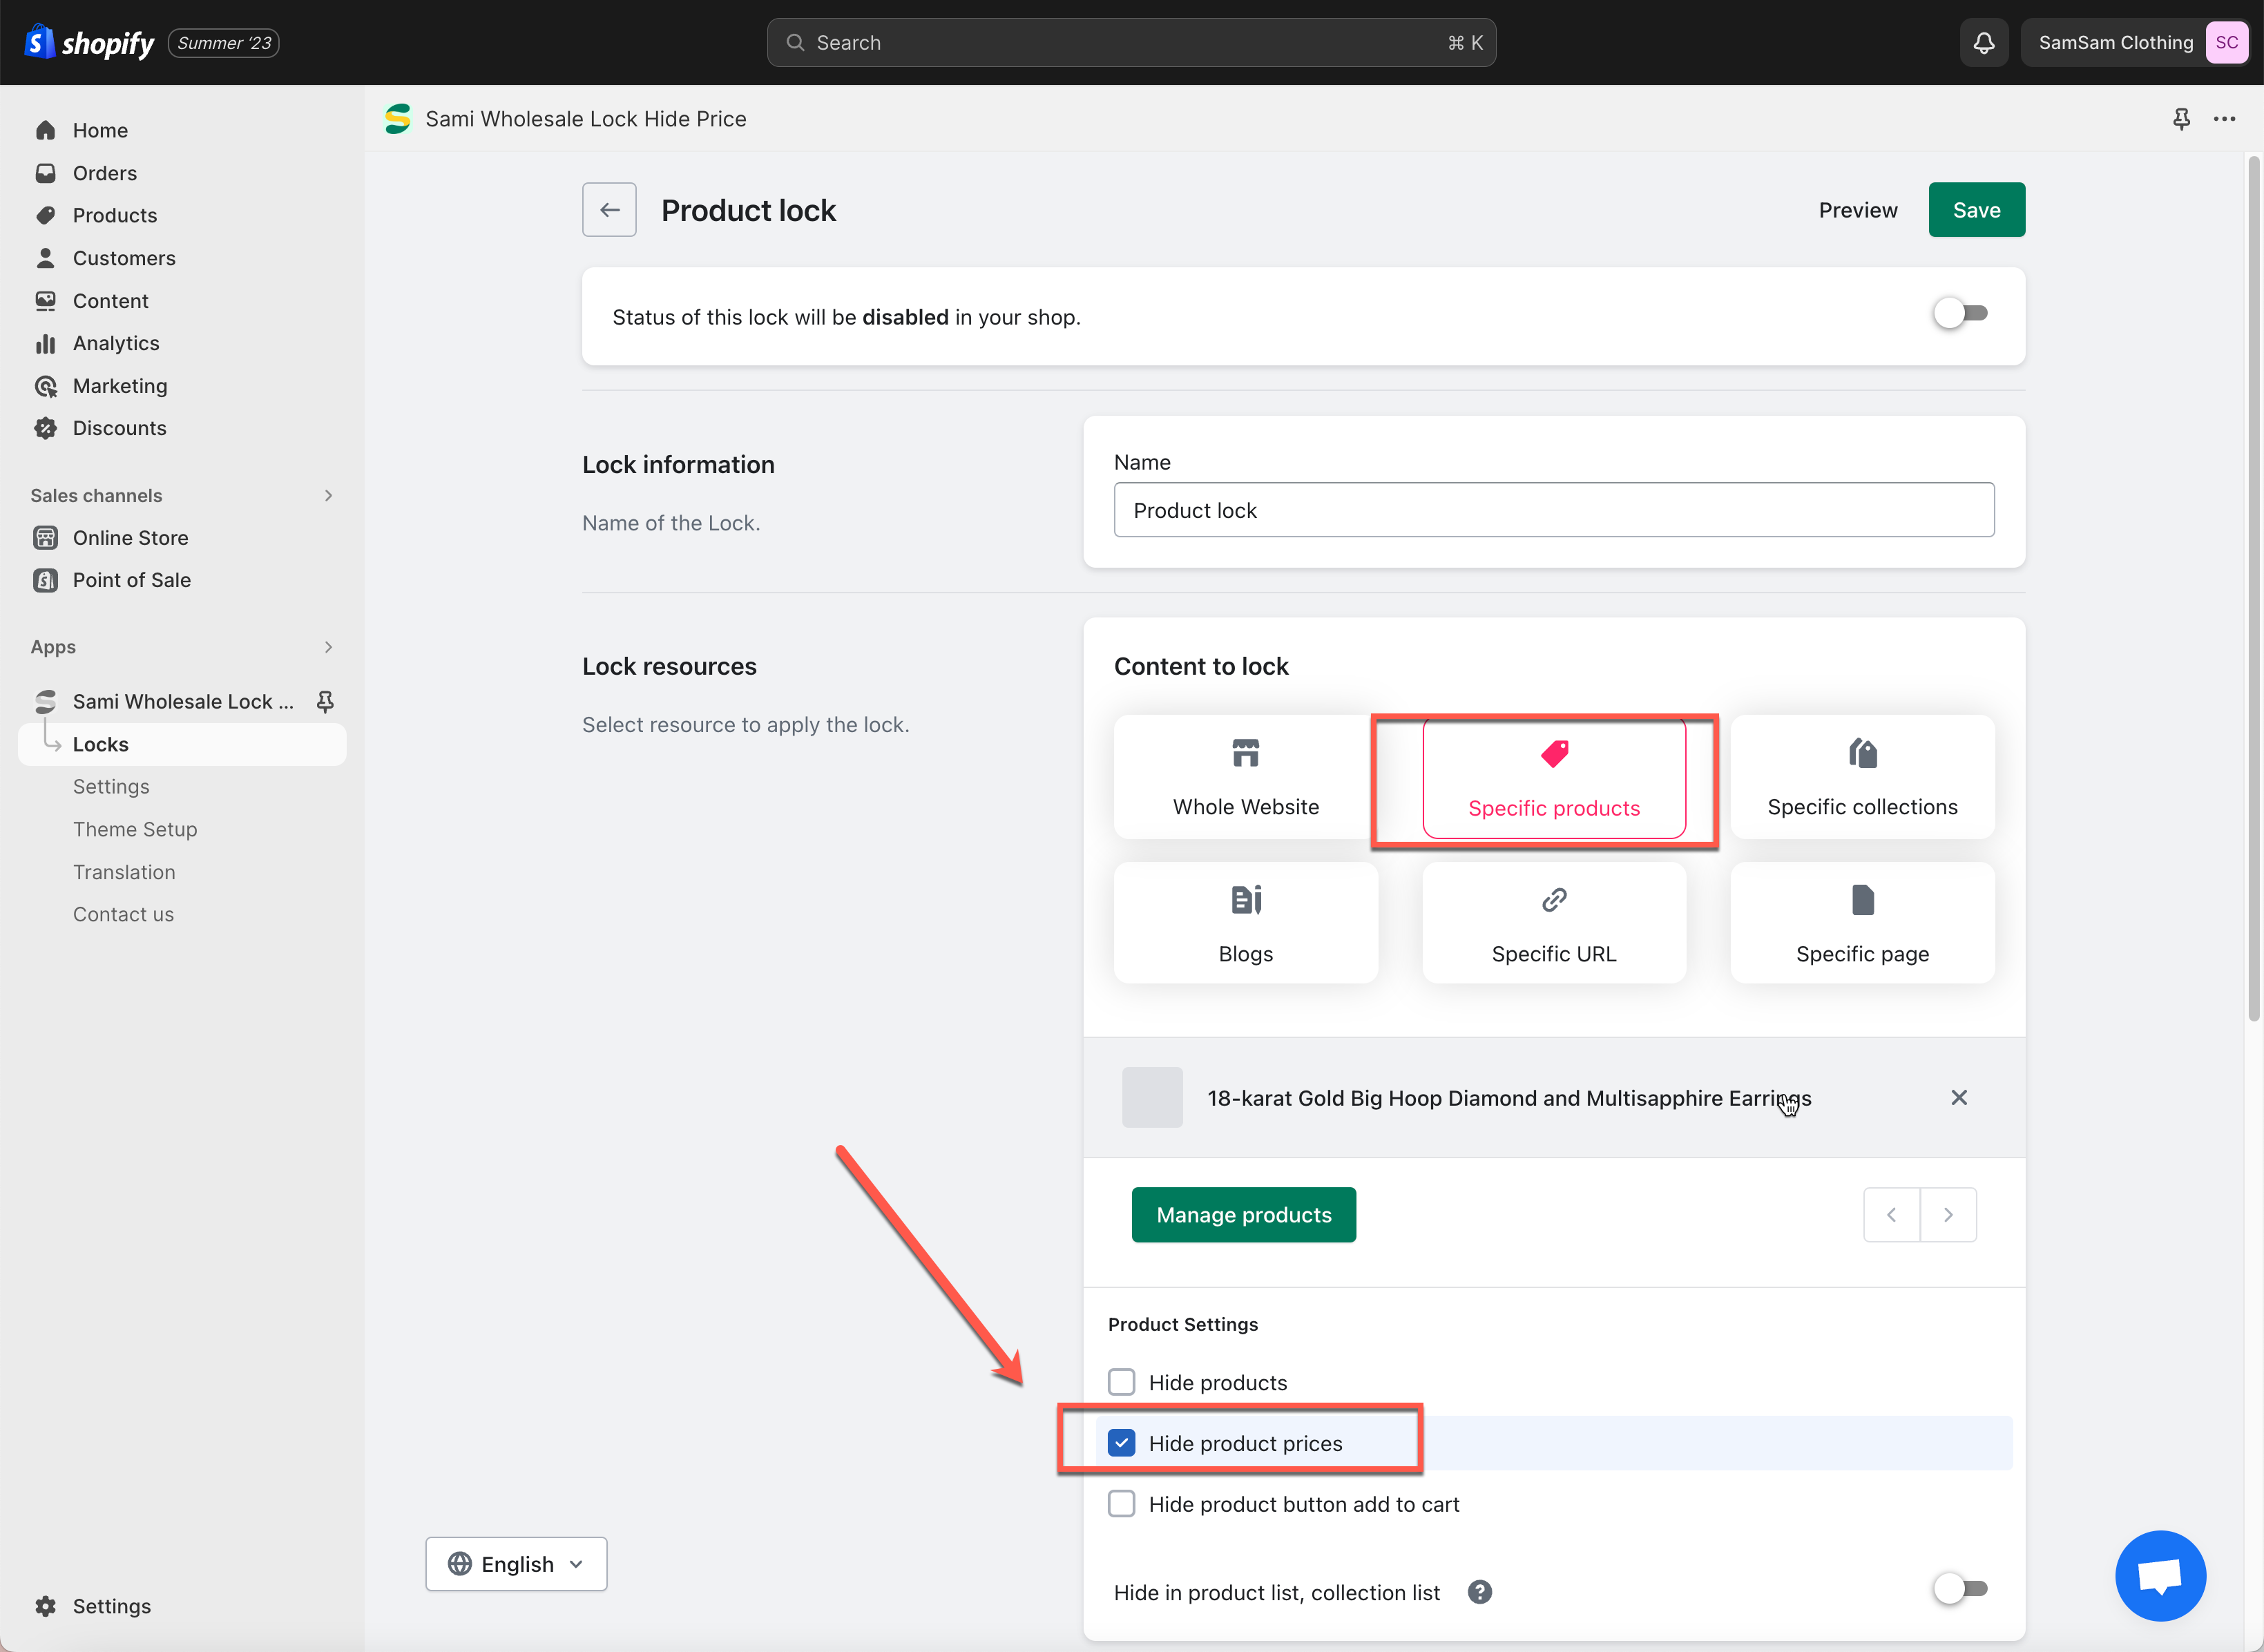The image size is (2264, 1652).
Task: Select Whole Website content option
Action: (1246, 777)
